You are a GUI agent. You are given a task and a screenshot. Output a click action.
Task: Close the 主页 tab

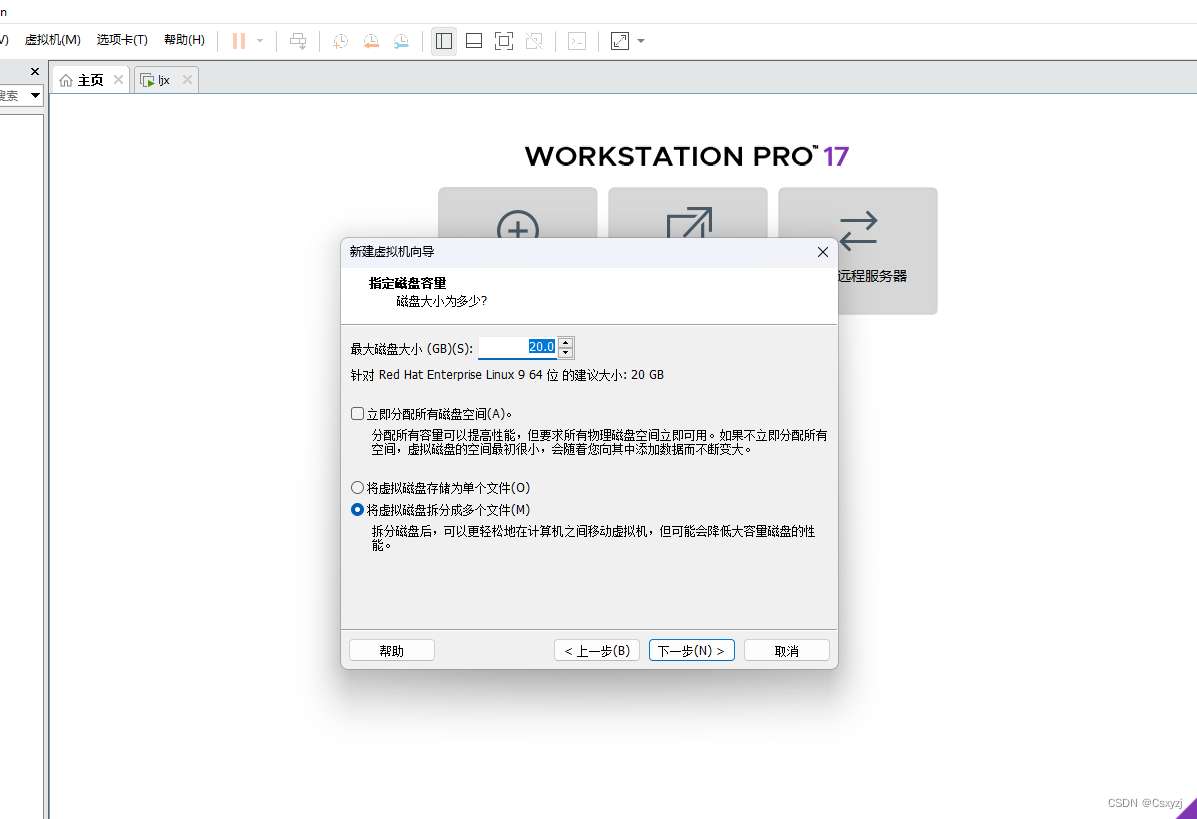pos(118,79)
